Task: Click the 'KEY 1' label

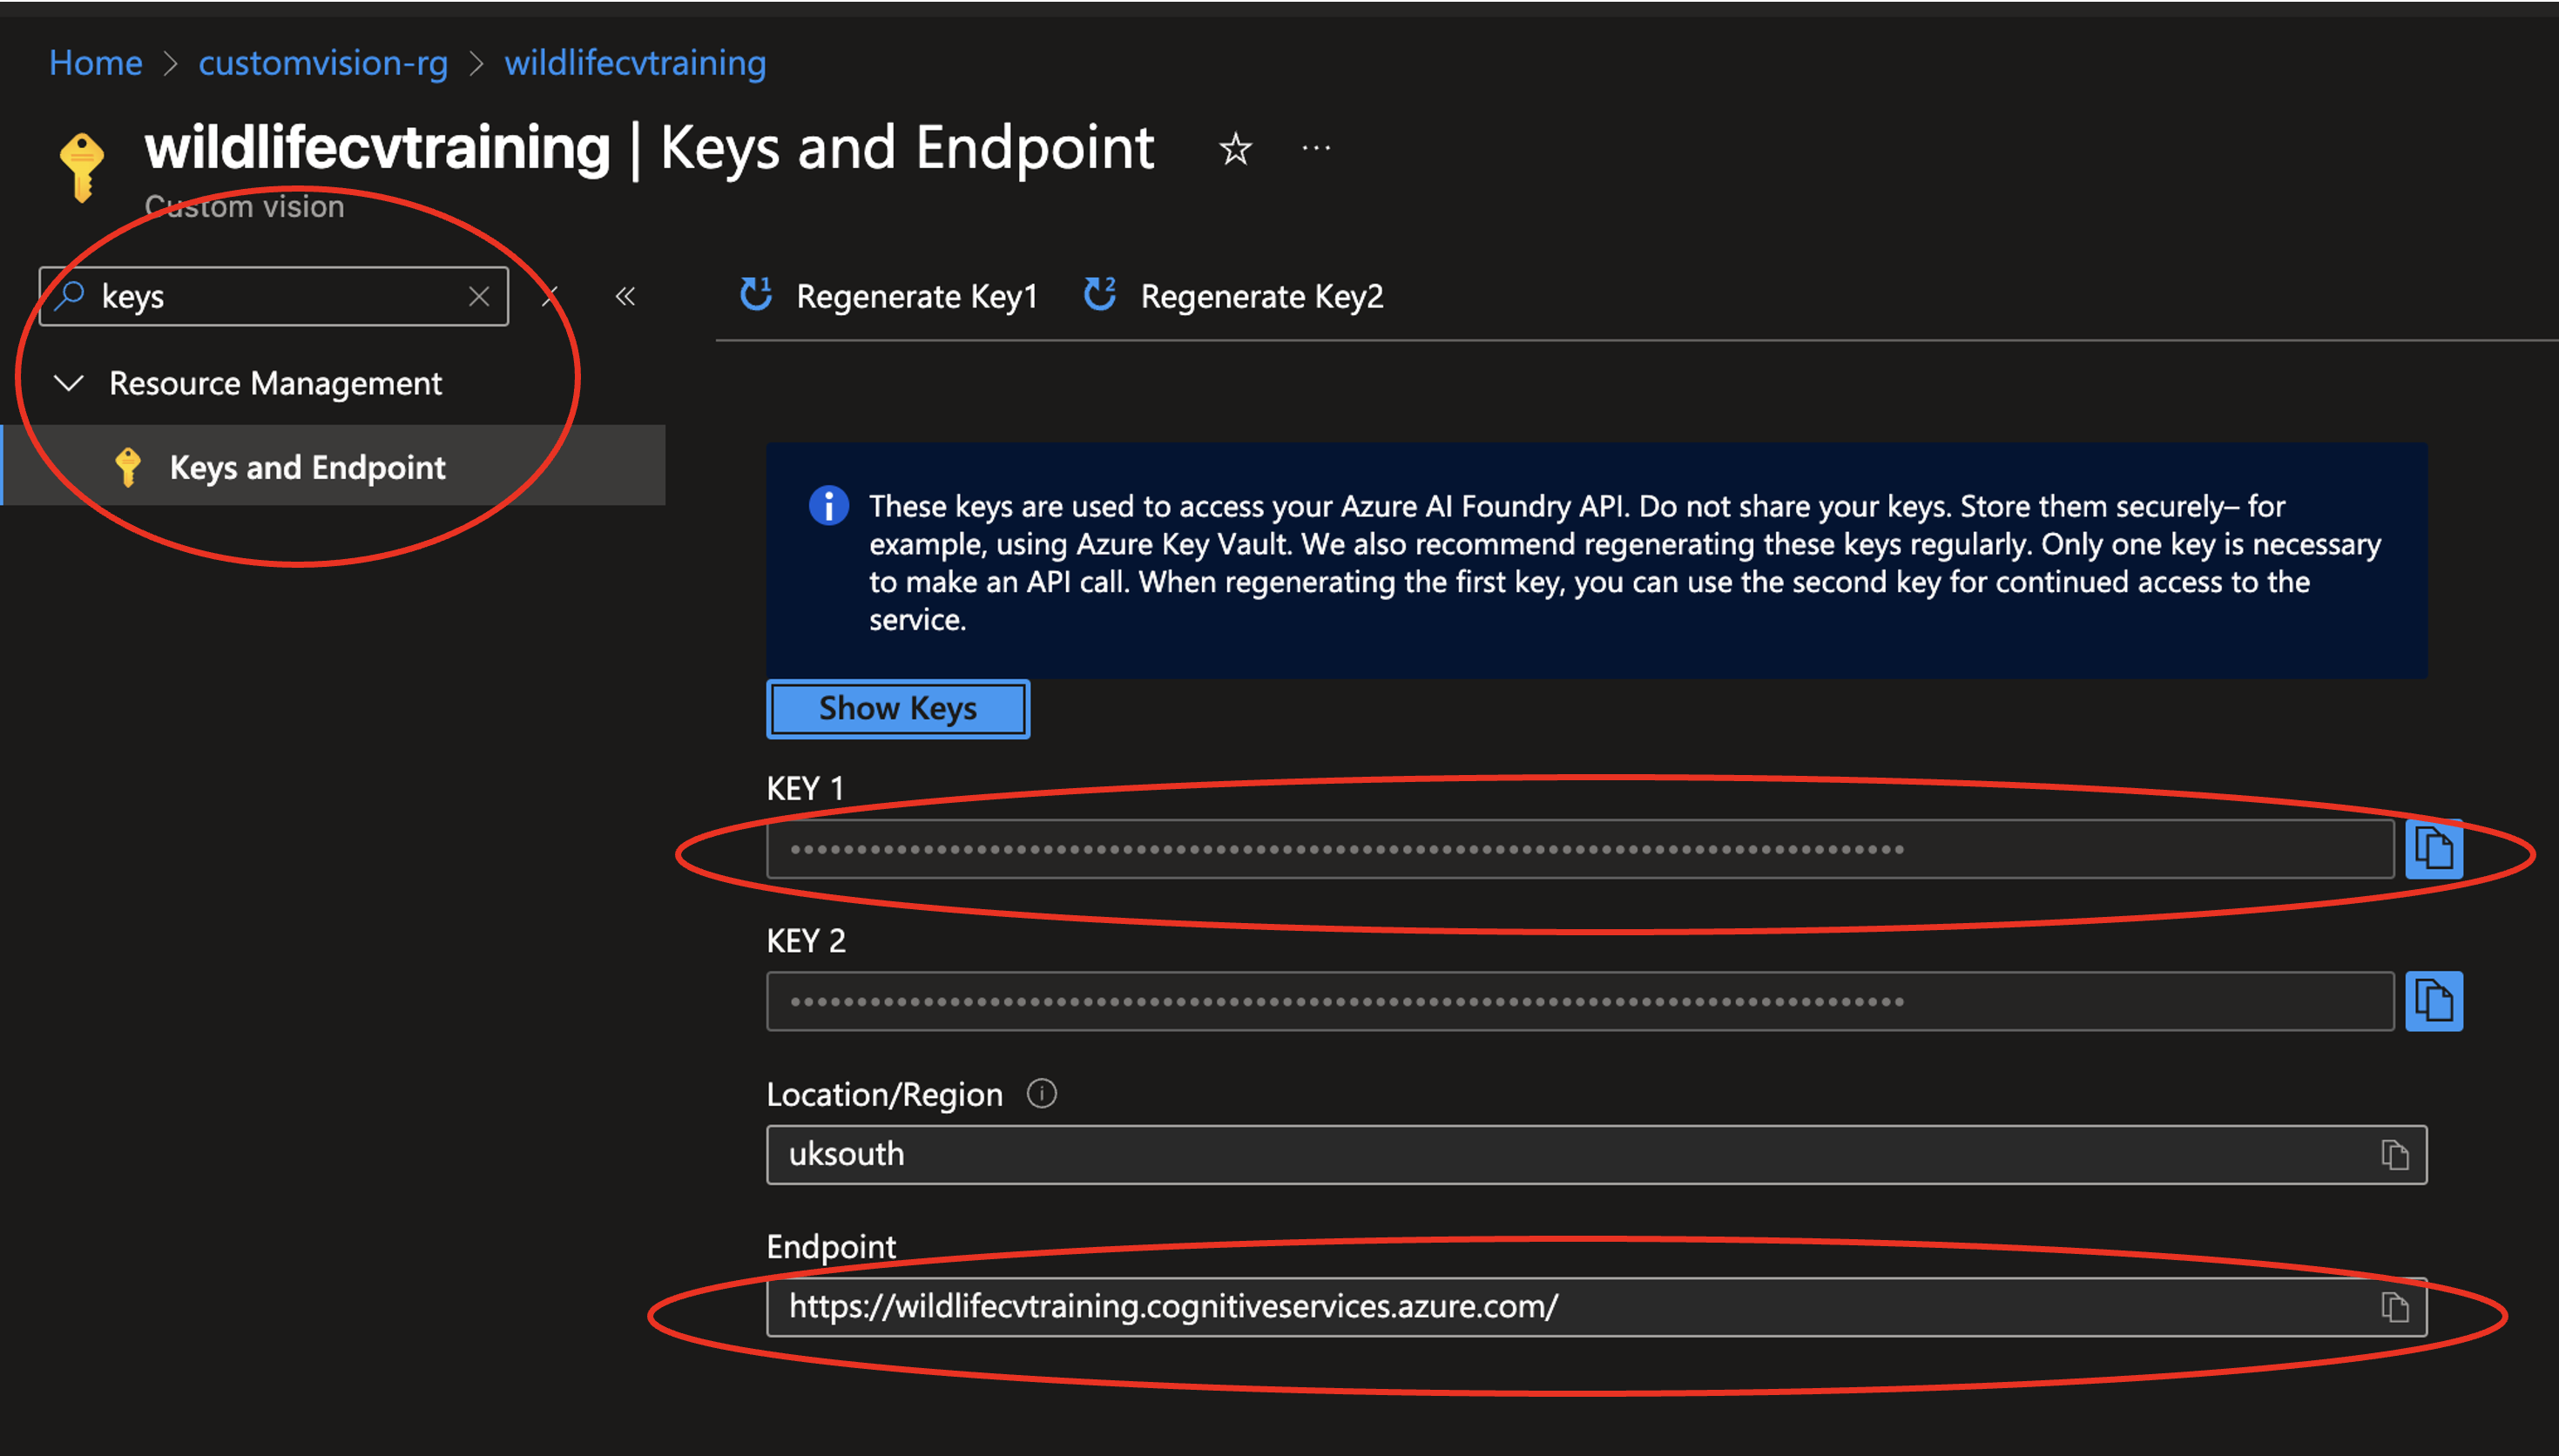Action: [805, 789]
